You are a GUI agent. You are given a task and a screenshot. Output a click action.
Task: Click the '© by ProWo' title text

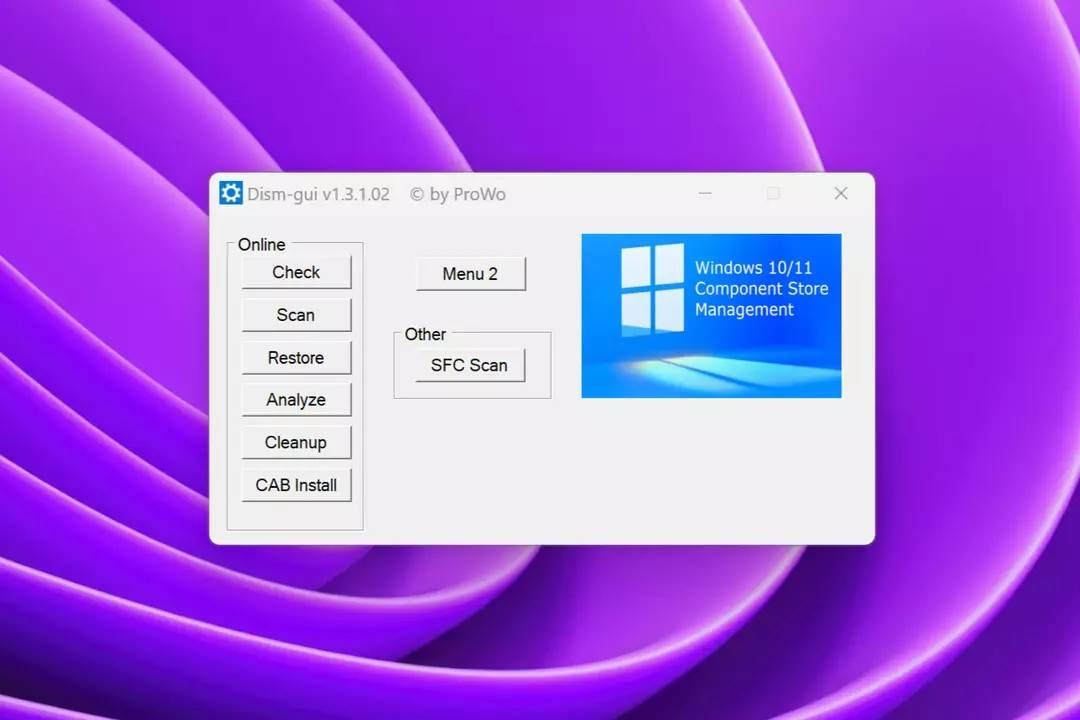(457, 194)
